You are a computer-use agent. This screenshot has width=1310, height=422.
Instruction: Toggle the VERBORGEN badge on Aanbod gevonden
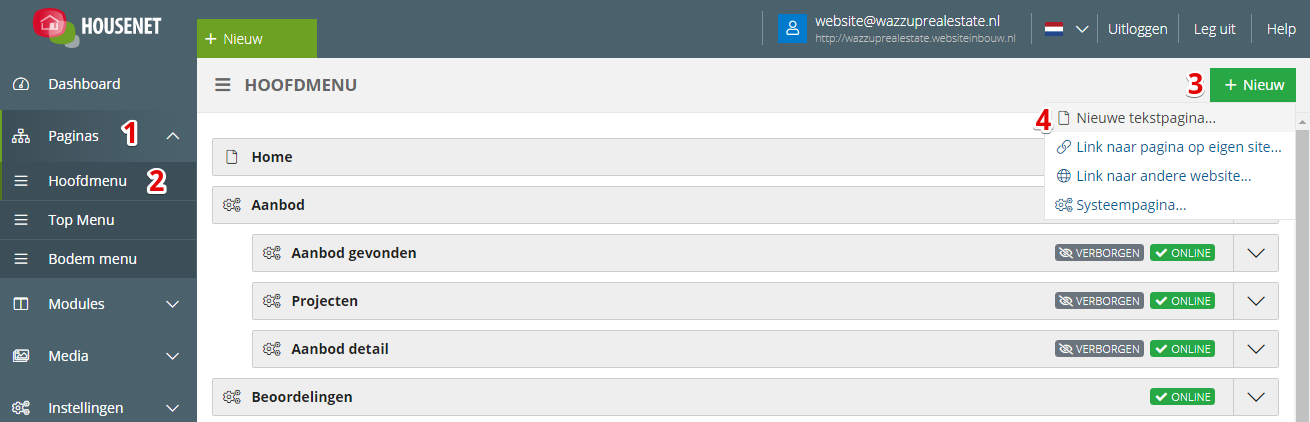pos(1099,253)
